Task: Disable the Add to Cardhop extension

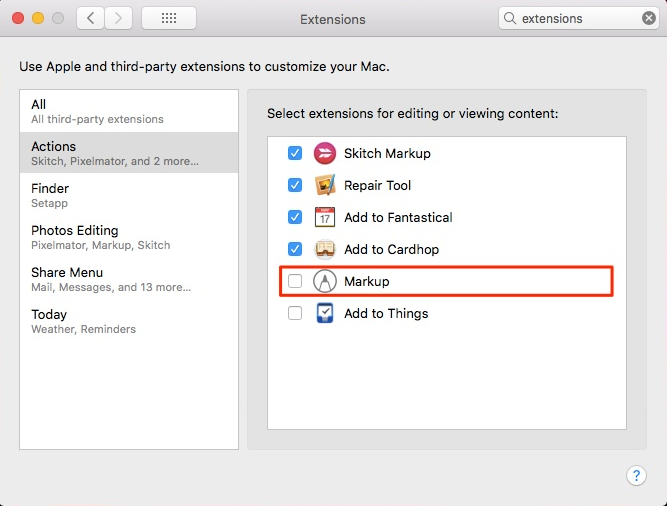Action: click(295, 249)
